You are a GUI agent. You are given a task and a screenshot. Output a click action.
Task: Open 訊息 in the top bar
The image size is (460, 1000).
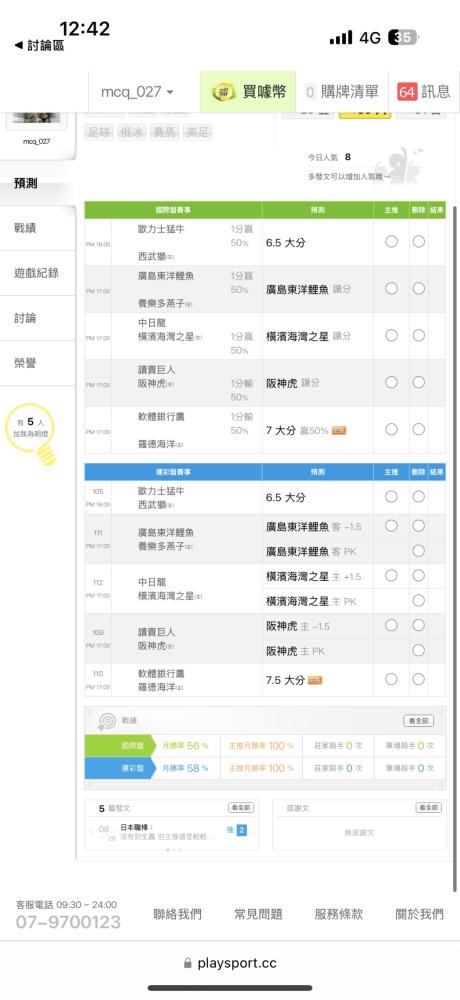424,92
